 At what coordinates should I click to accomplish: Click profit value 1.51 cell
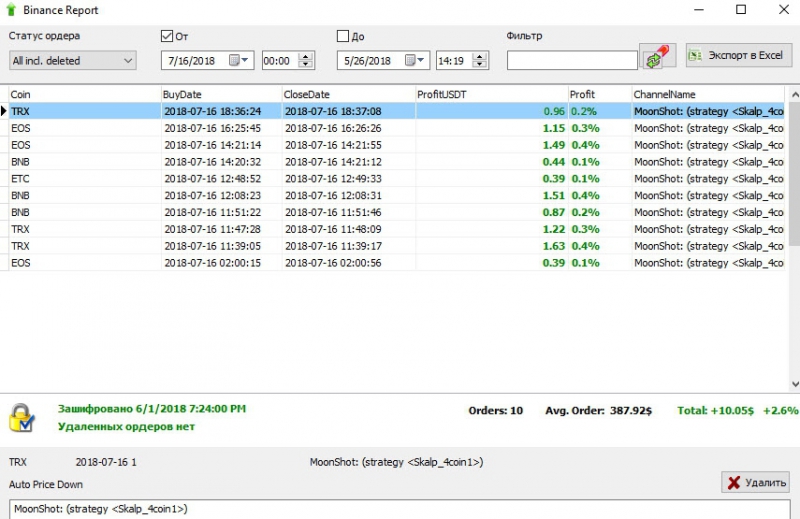(x=492, y=195)
